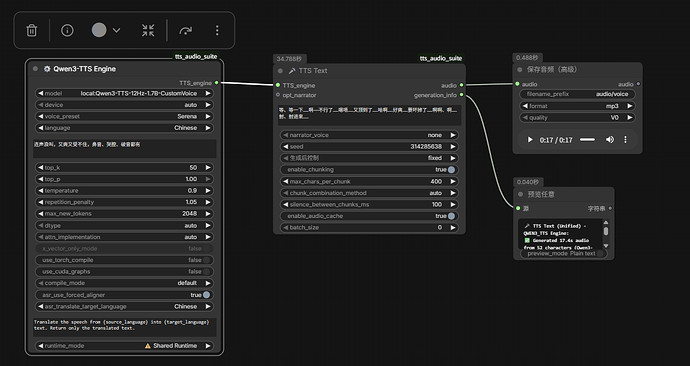Mute audio using the speaker icon
Viewport: 690px width, 366px height.
coord(609,140)
